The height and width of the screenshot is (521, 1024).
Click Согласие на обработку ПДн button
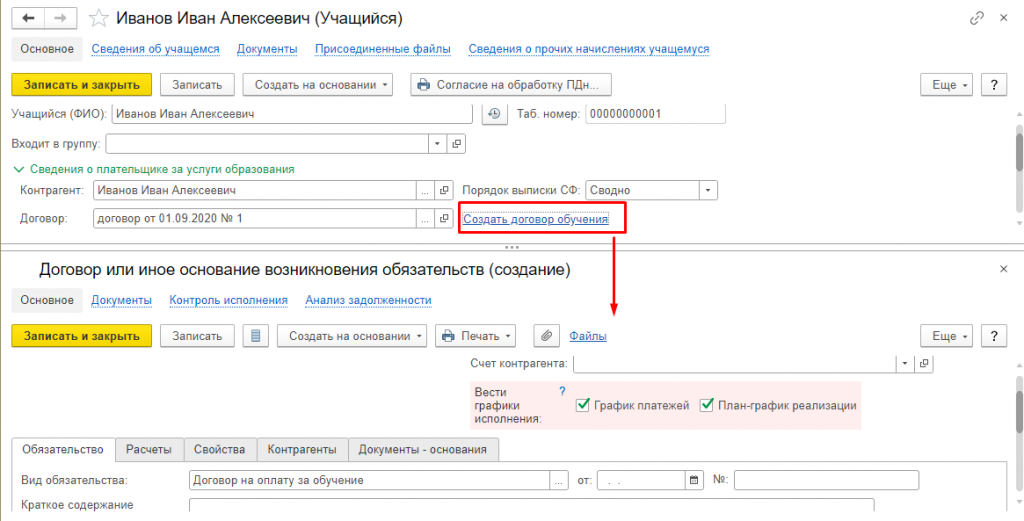pos(511,85)
